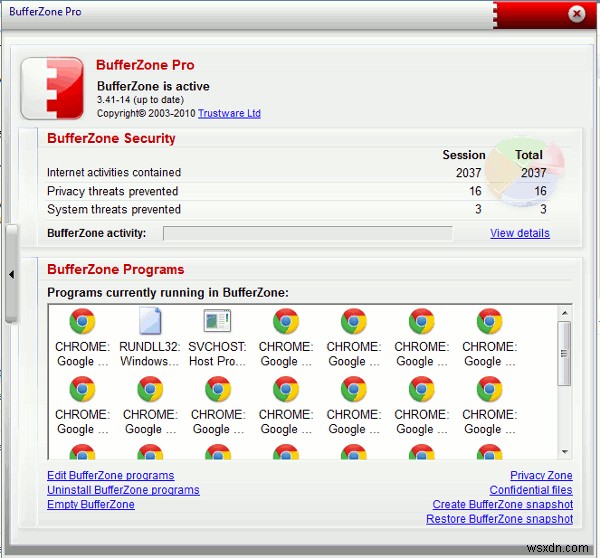
Task: Click Create BufferZone snapshot
Action: pyautogui.click(x=502, y=504)
